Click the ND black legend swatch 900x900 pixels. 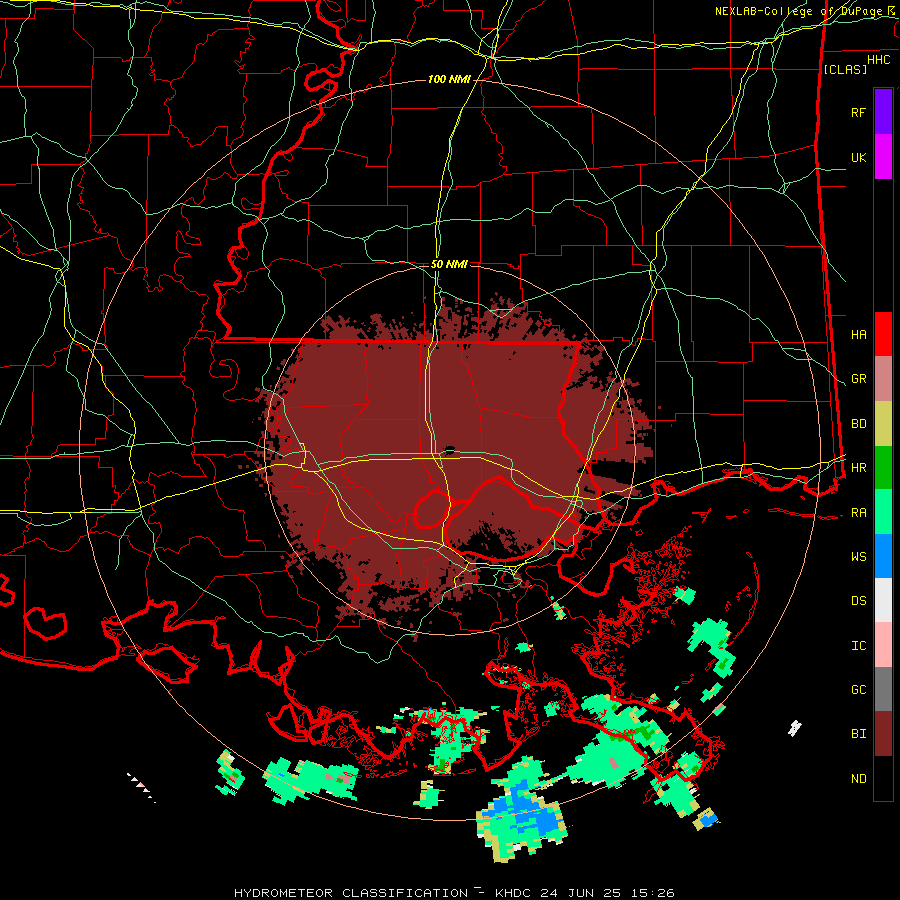883,778
